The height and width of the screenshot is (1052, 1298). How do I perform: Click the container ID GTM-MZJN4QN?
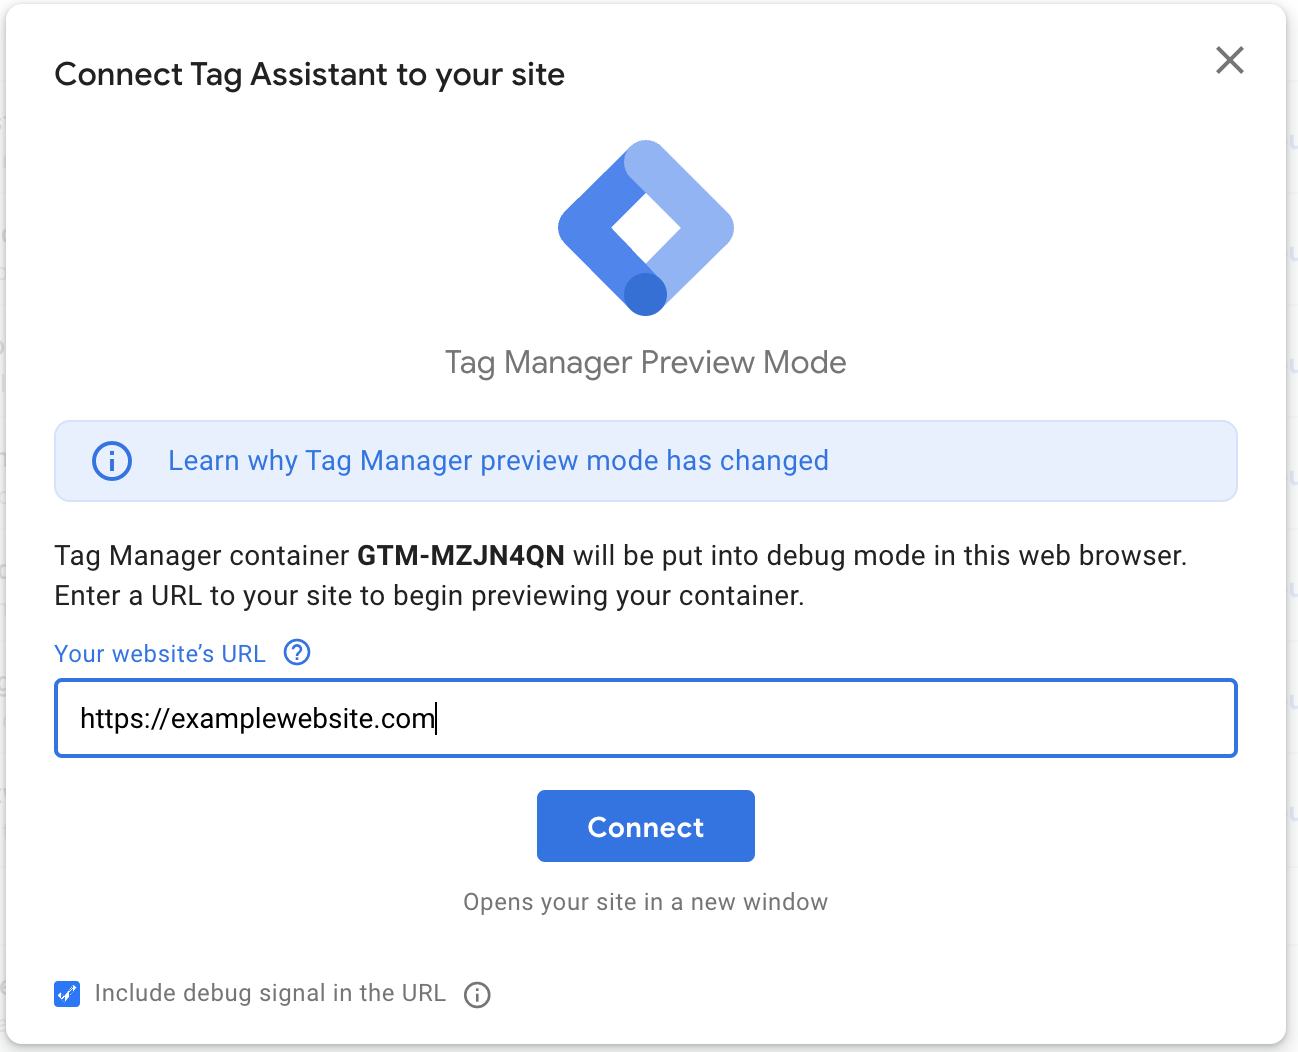point(461,556)
